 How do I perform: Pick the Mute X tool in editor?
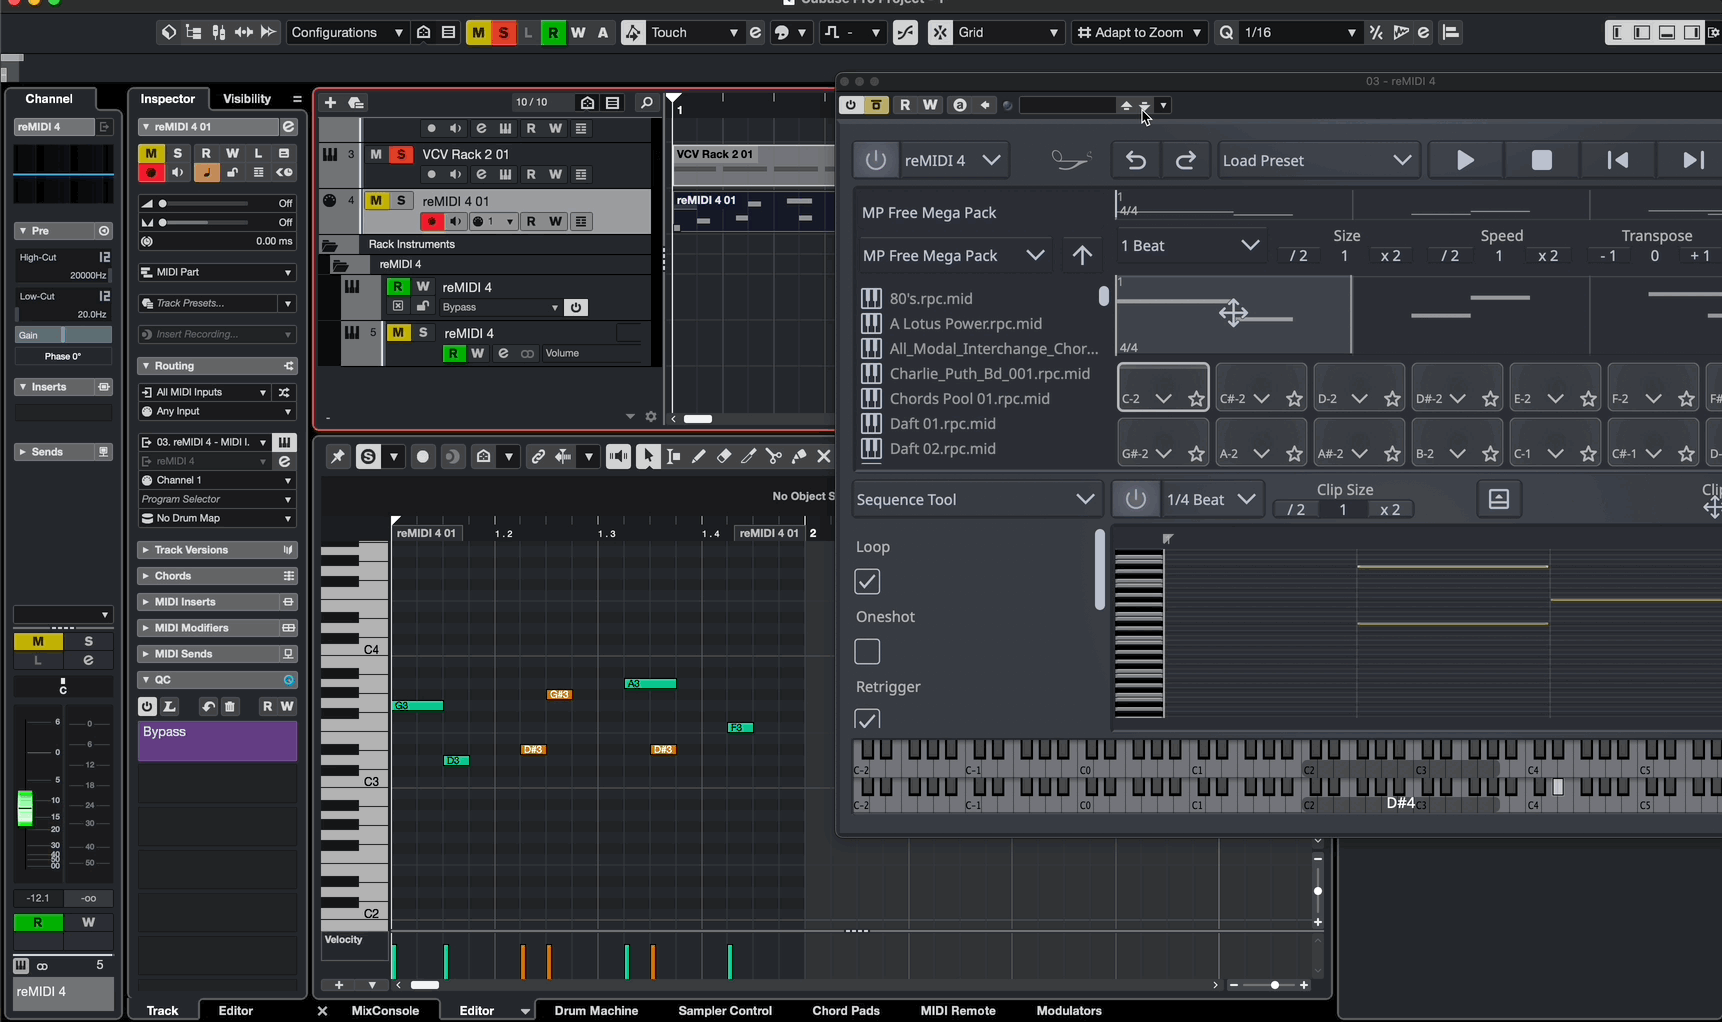823,457
